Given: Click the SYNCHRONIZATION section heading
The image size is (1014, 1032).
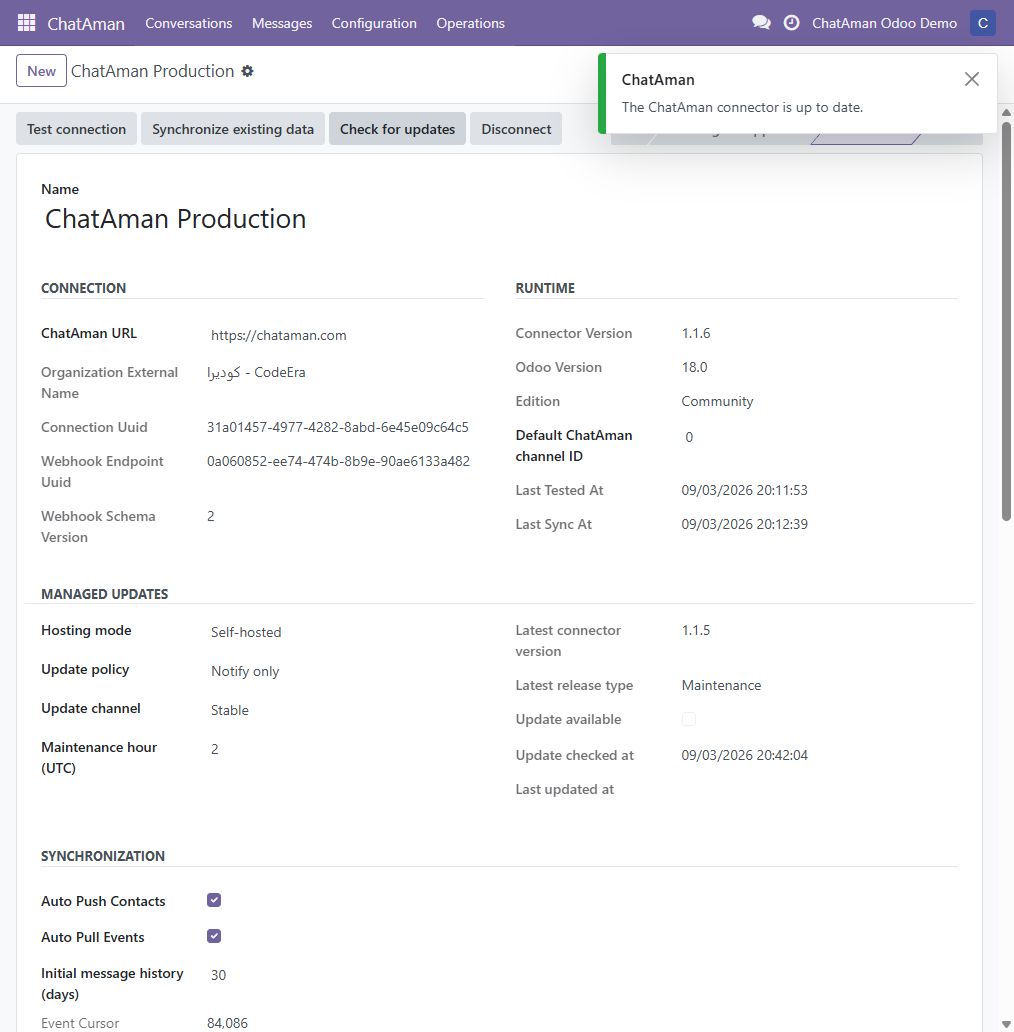Looking at the screenshot, I should tap(103, 856).
